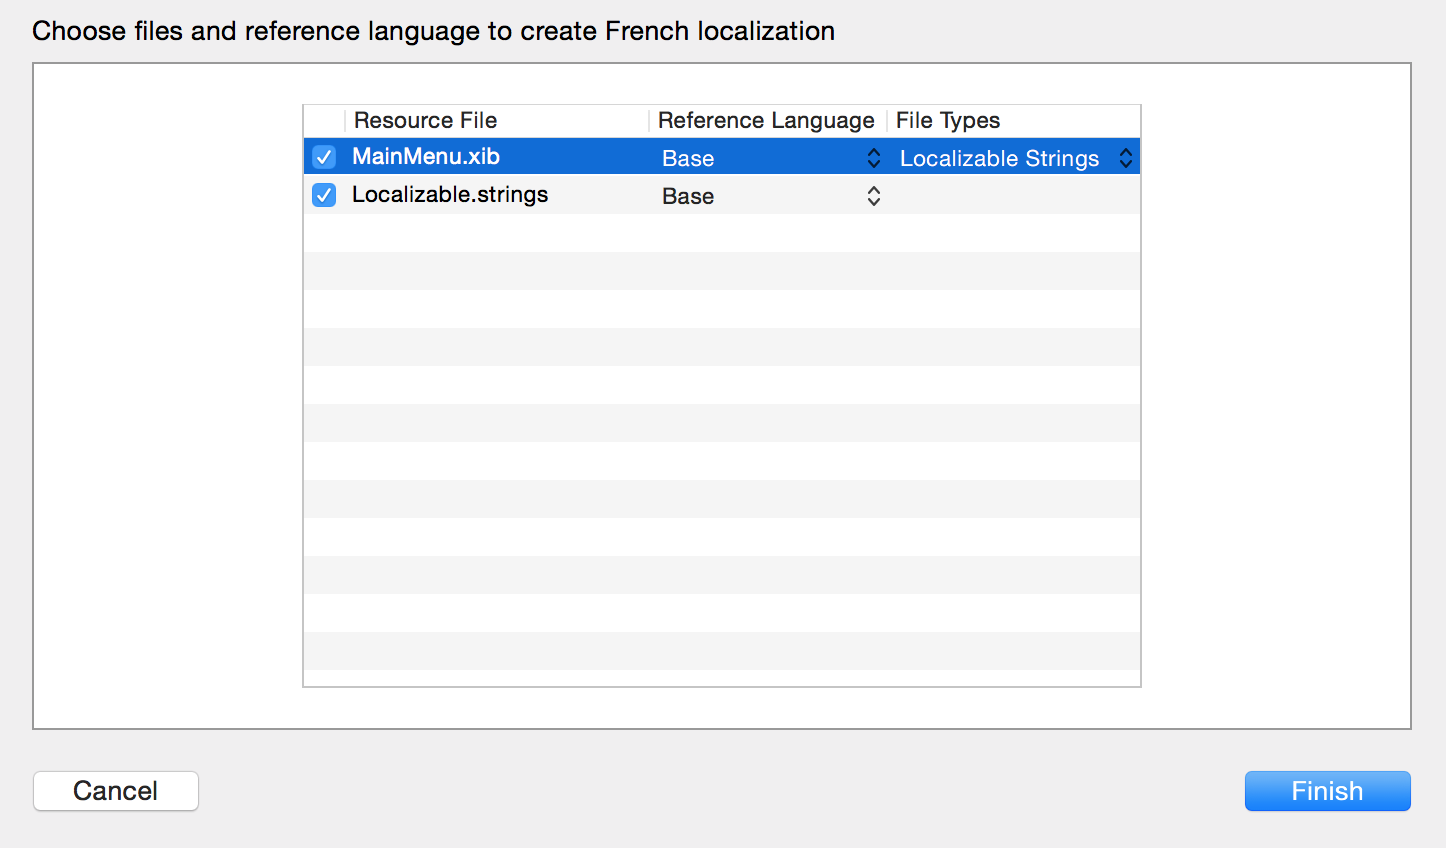The width and height of the screenshot is (1446, 848).
Task: Click the Base language value for MainMenu.xib
Action: coord(688,157)
